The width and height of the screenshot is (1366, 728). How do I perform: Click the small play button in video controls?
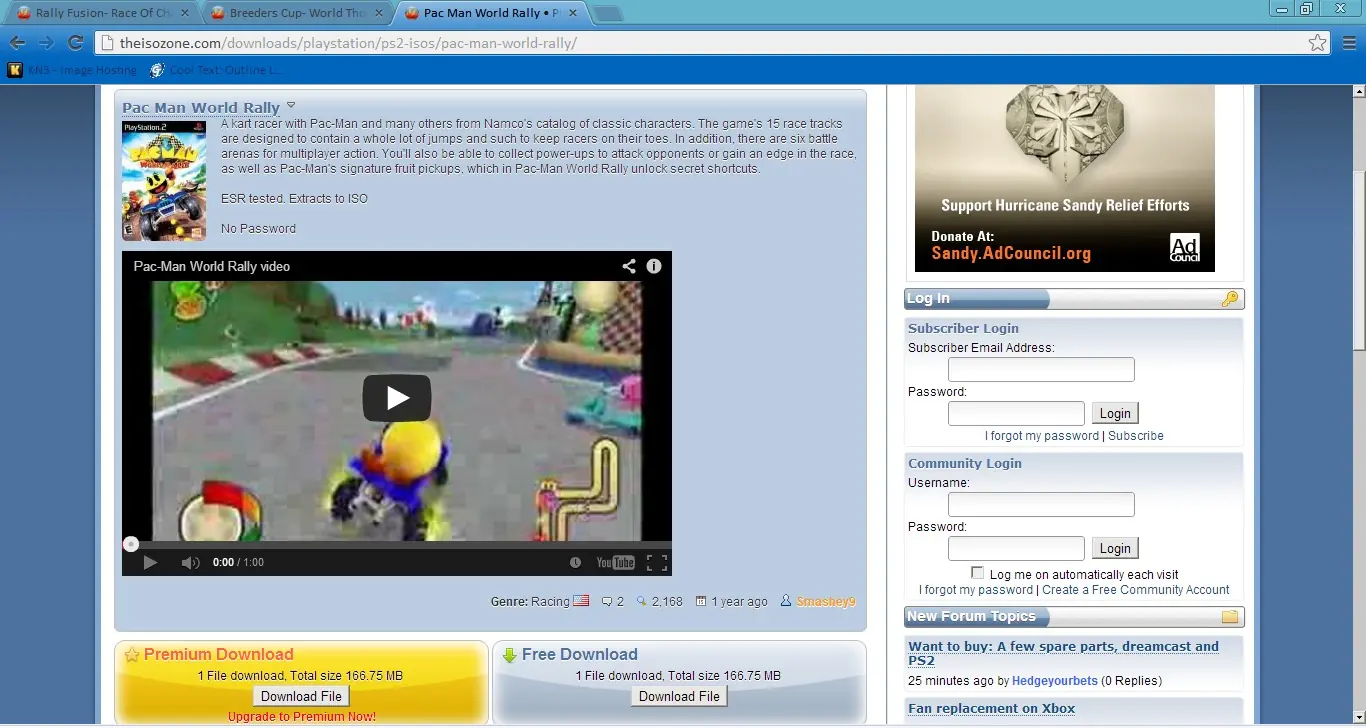click(150, 562)
